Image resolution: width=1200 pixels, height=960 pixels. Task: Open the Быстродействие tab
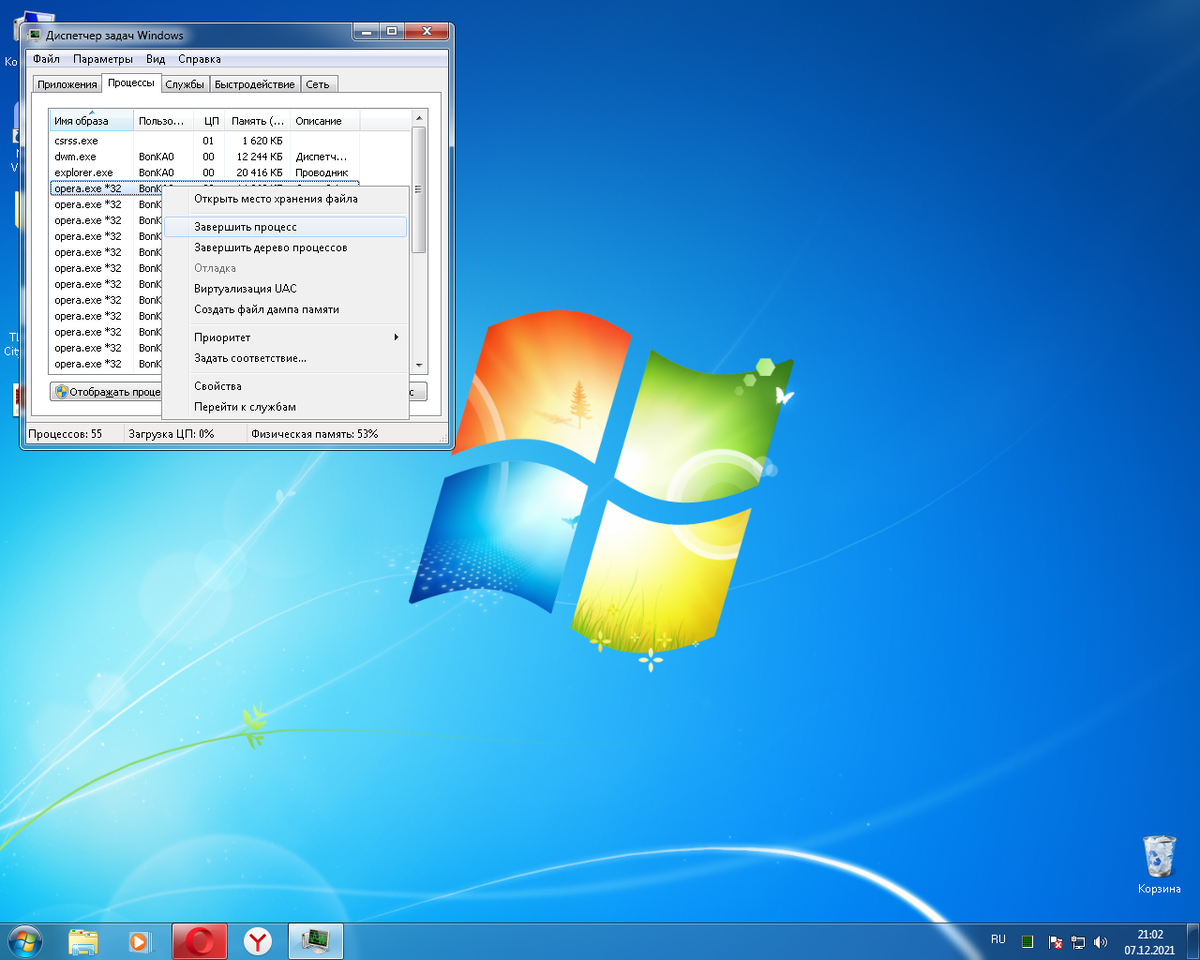(x=255, y=84)
